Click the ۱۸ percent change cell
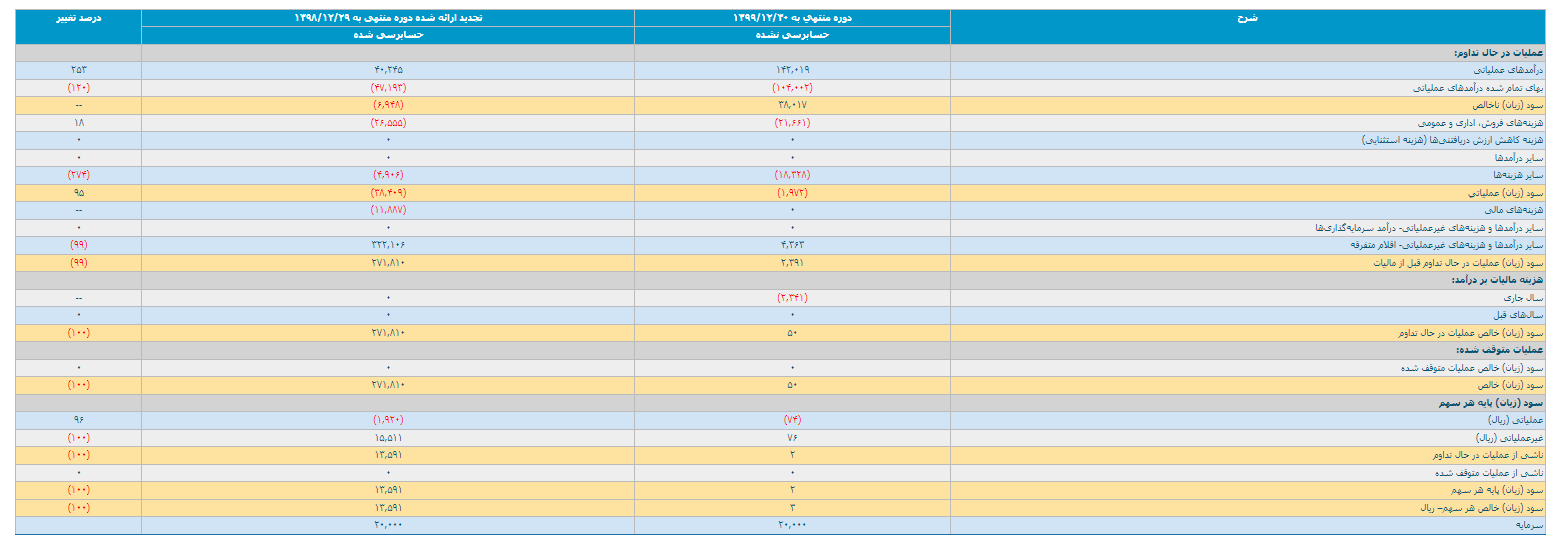Viewport: 1553px width, 542px height. [78, 122]
